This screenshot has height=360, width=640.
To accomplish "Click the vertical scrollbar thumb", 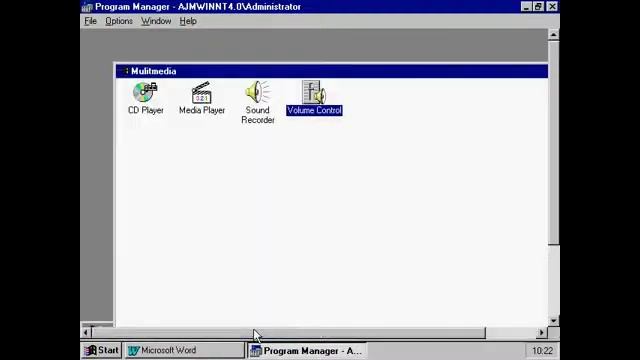I will (553, 142).
